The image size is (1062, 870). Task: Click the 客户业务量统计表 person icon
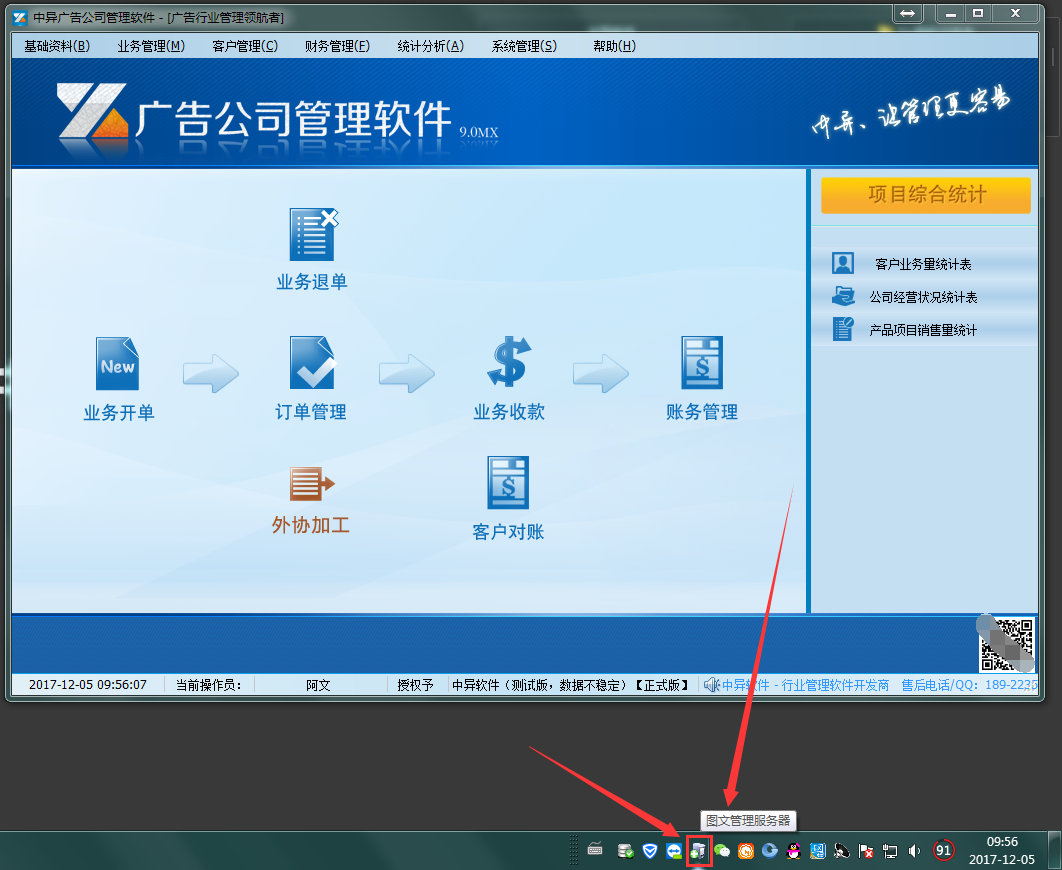(x=843, y=263)
